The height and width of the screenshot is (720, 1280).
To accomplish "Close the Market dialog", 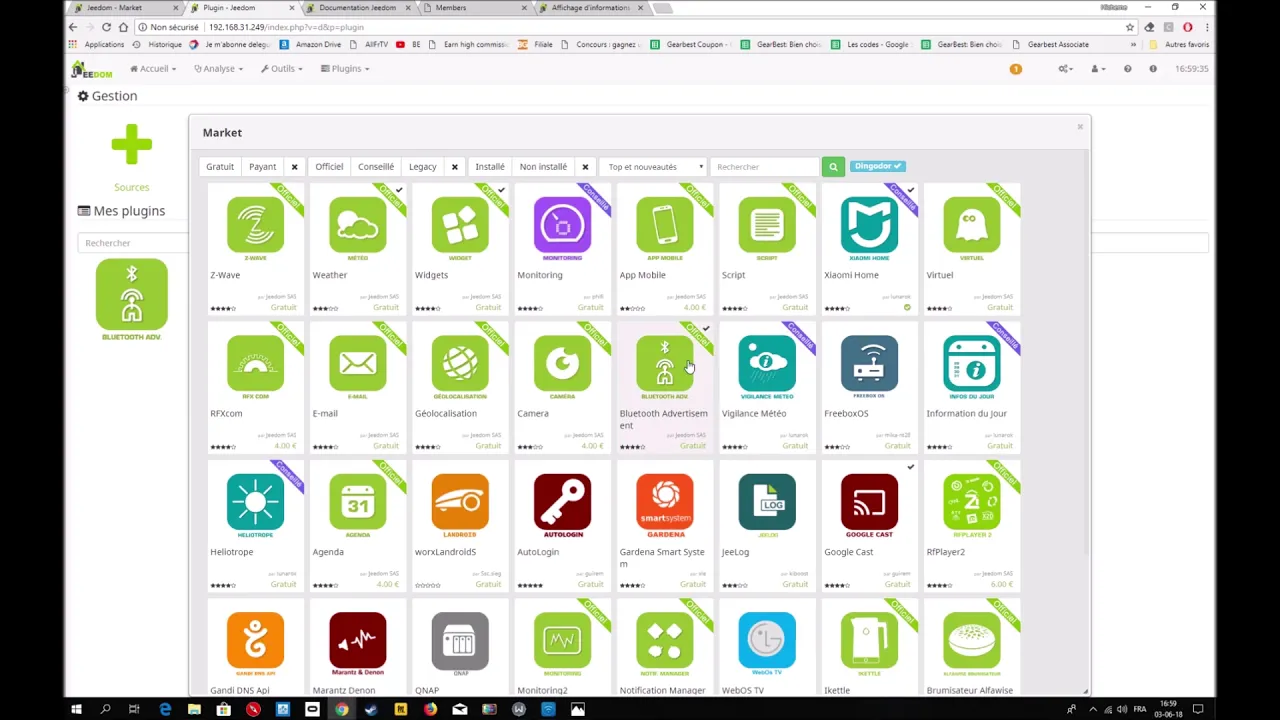I will click(x=1080, y=126).
